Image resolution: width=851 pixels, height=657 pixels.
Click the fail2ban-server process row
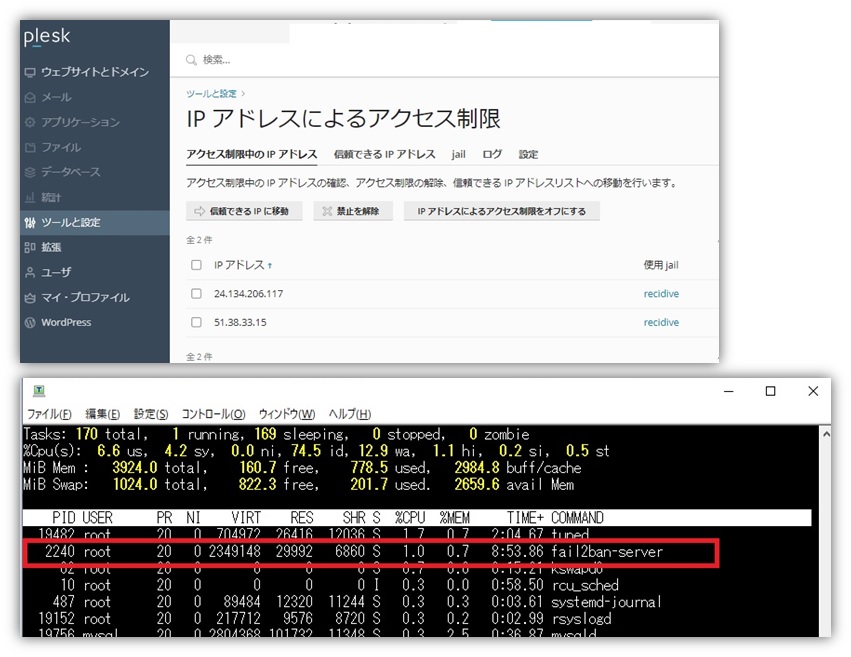click(371, 552)
